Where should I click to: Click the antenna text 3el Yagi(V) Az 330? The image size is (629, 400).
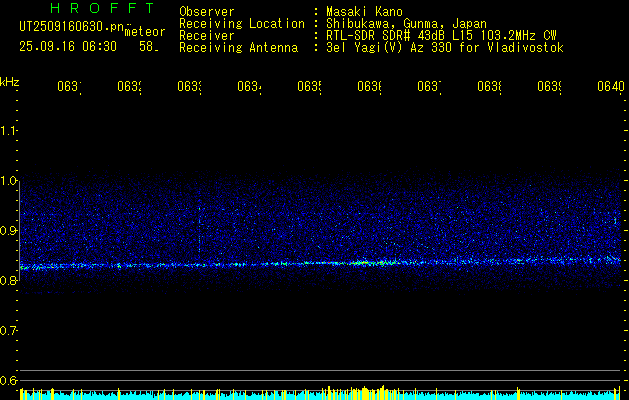(x=389, y=48)
